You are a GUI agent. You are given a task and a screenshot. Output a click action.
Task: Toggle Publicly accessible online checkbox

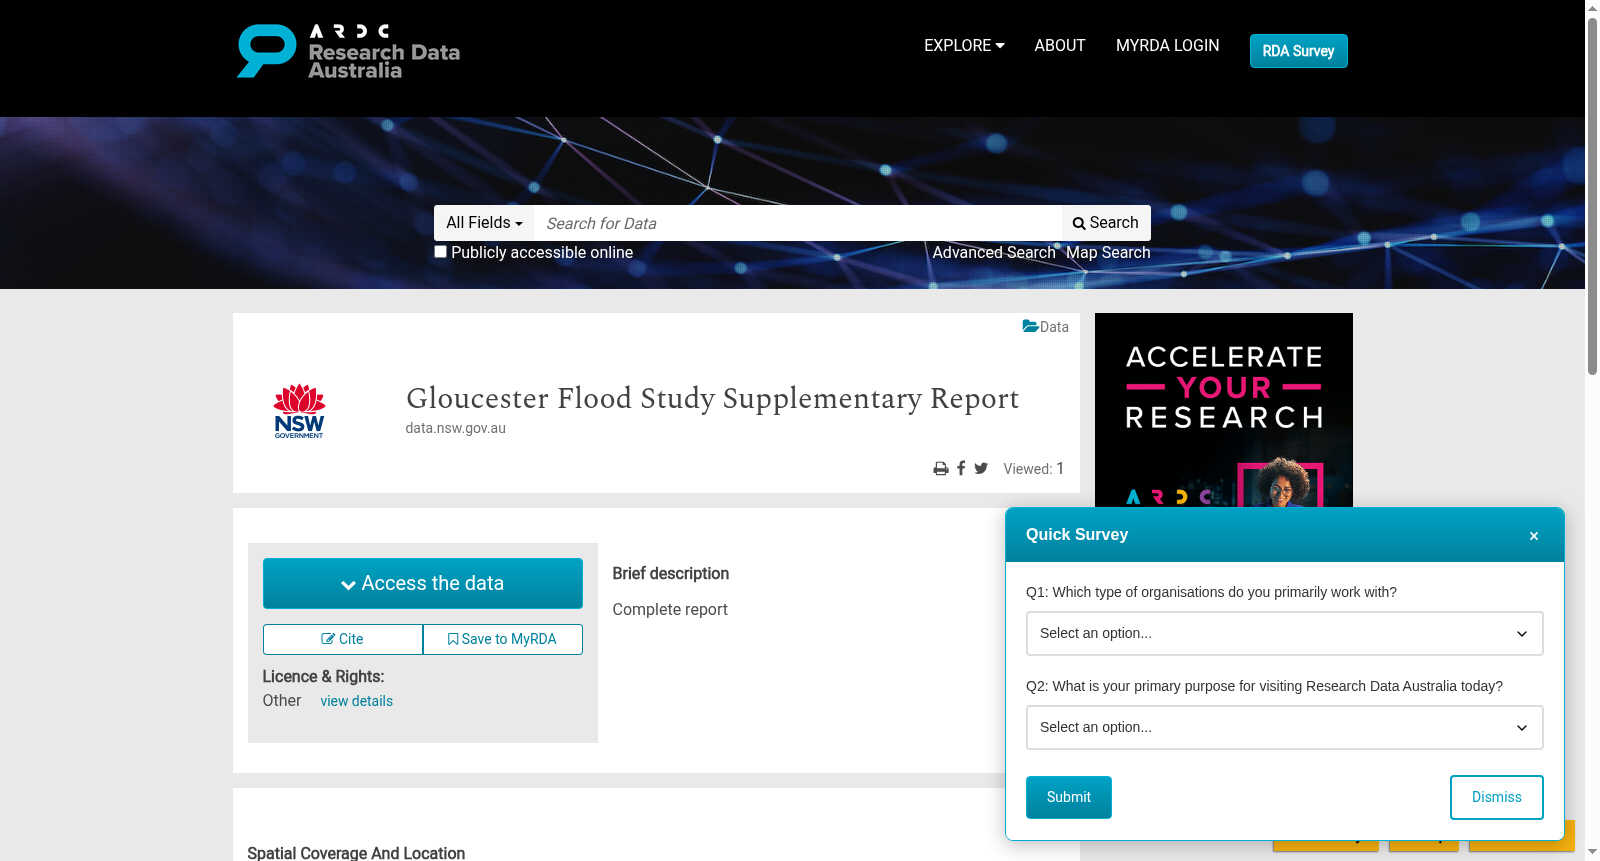point(440,252)
